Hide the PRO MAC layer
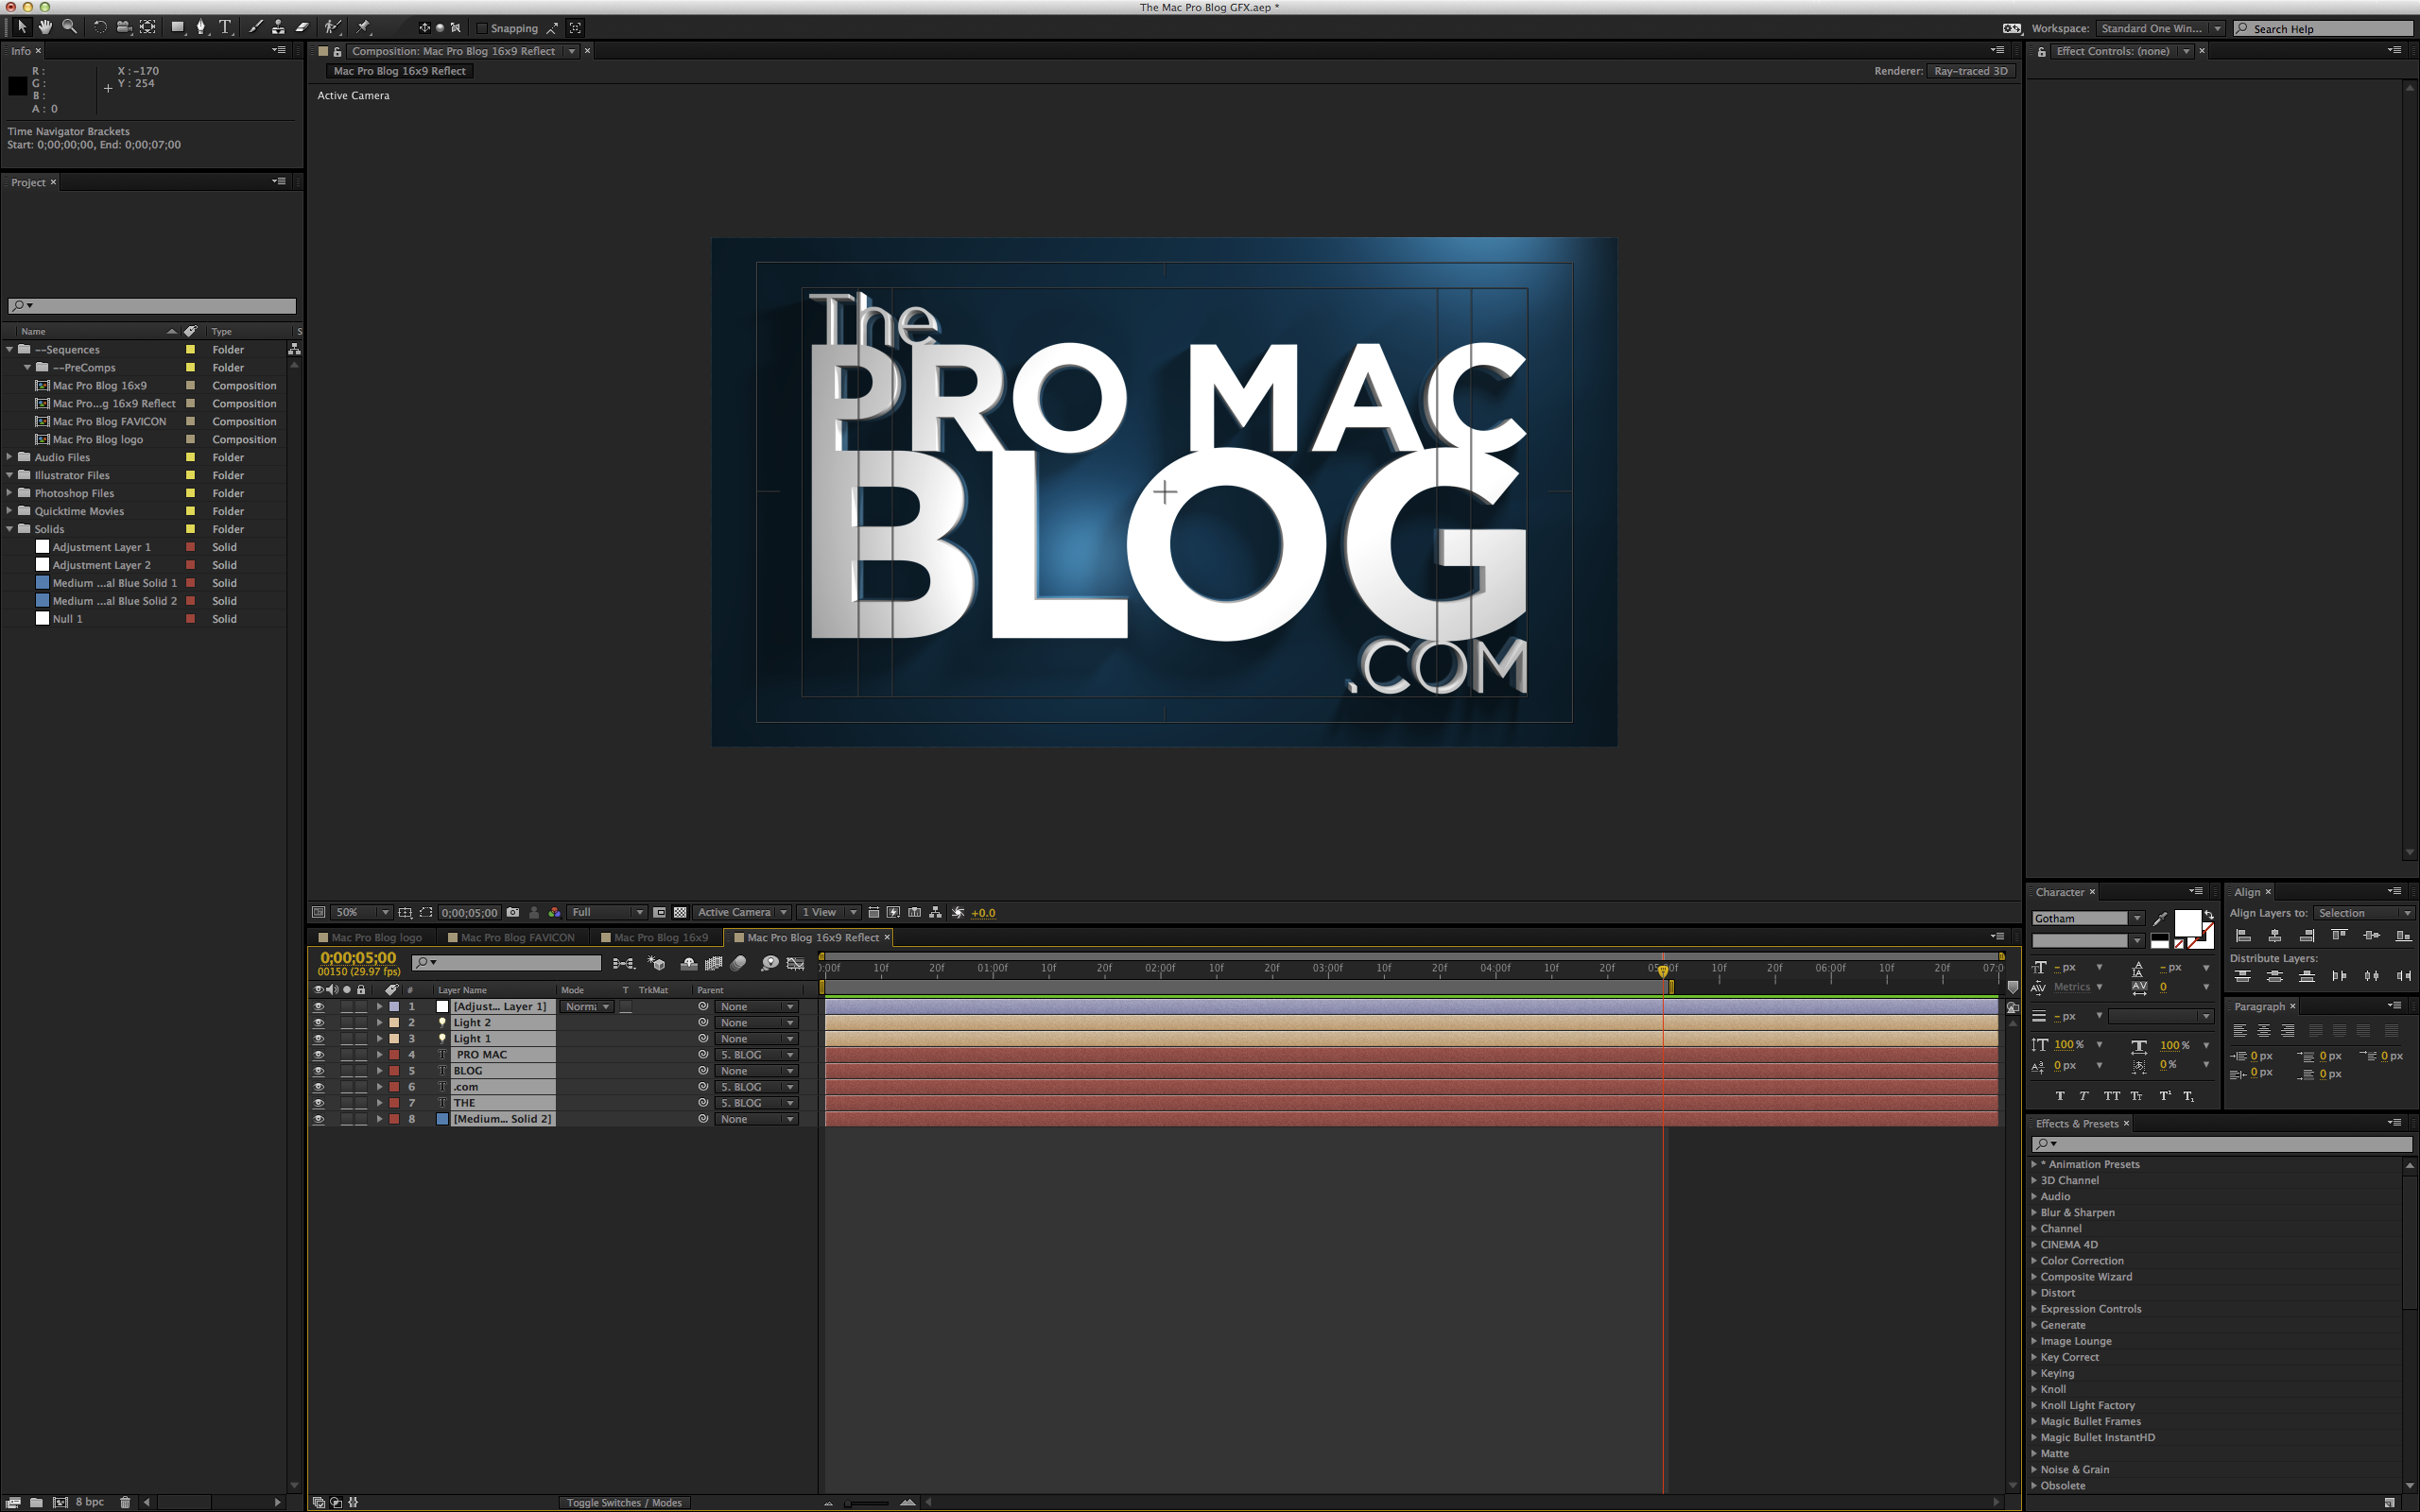This screenshot has height=1512, width=2420. tap(318, 1055)
